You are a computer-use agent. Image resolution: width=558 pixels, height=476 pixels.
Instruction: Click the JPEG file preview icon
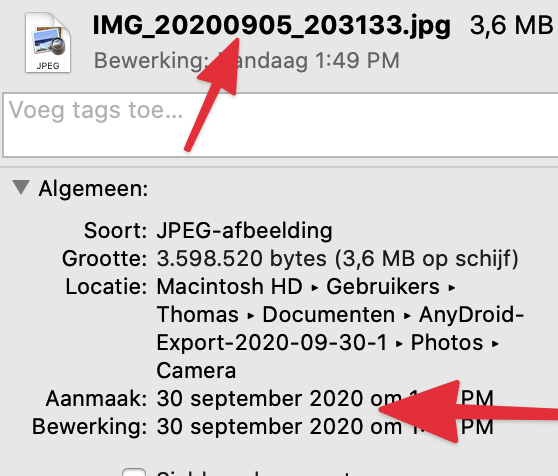pos(48,43)
